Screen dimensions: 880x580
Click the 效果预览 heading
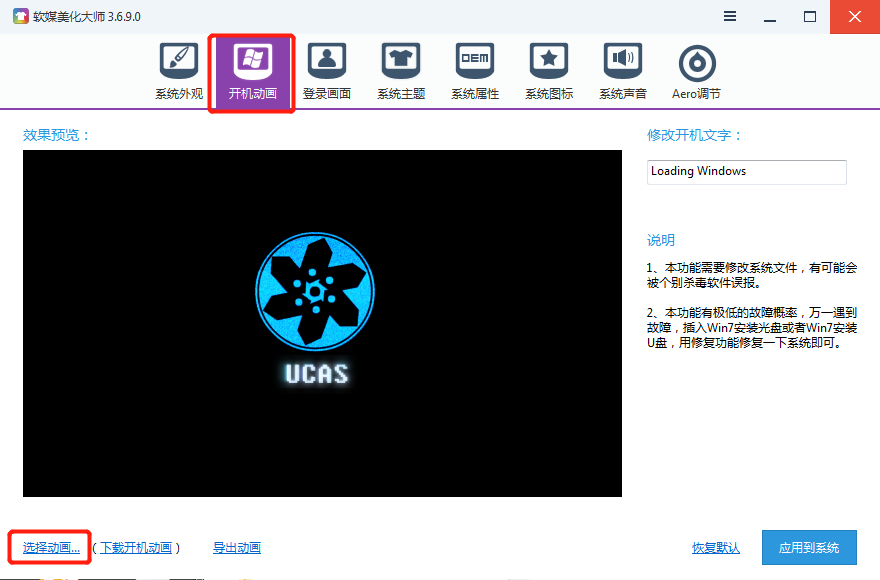pyautogui.click(x=56, y=135)
